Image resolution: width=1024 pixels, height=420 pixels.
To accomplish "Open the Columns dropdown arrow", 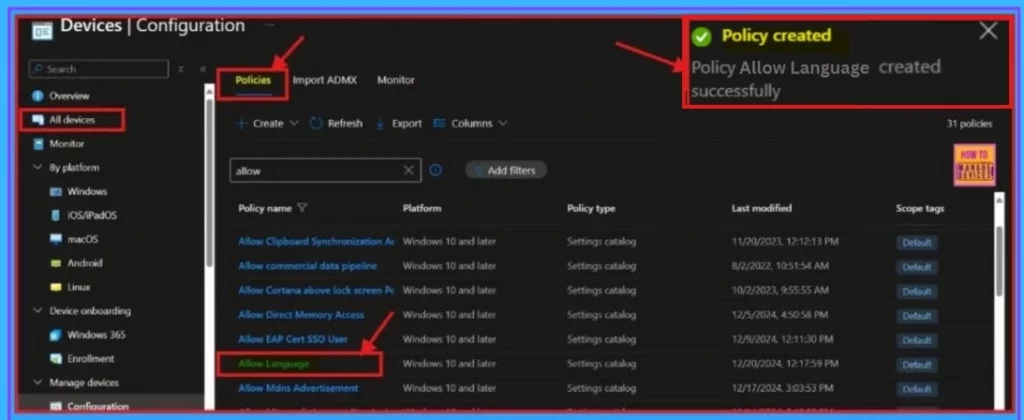I will tap(502, 123).
